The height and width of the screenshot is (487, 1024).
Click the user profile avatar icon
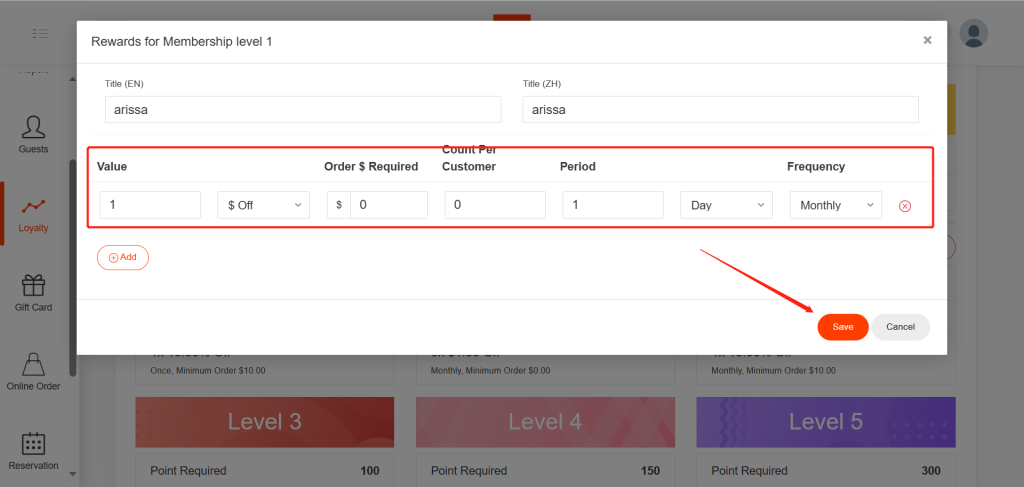tap(973, 33)
